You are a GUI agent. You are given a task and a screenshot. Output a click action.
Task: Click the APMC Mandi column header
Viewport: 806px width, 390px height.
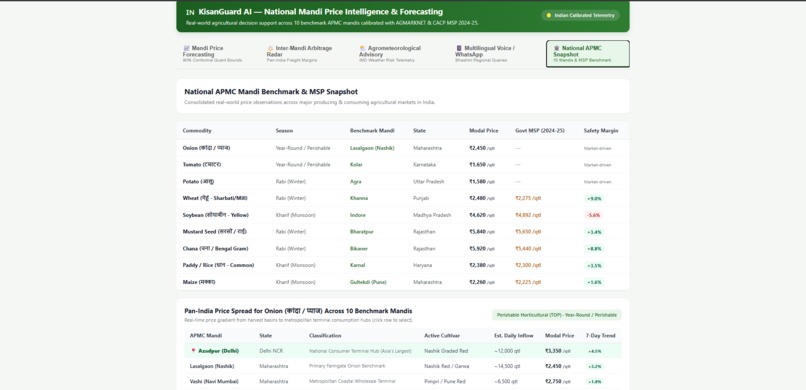click(206, 336)
